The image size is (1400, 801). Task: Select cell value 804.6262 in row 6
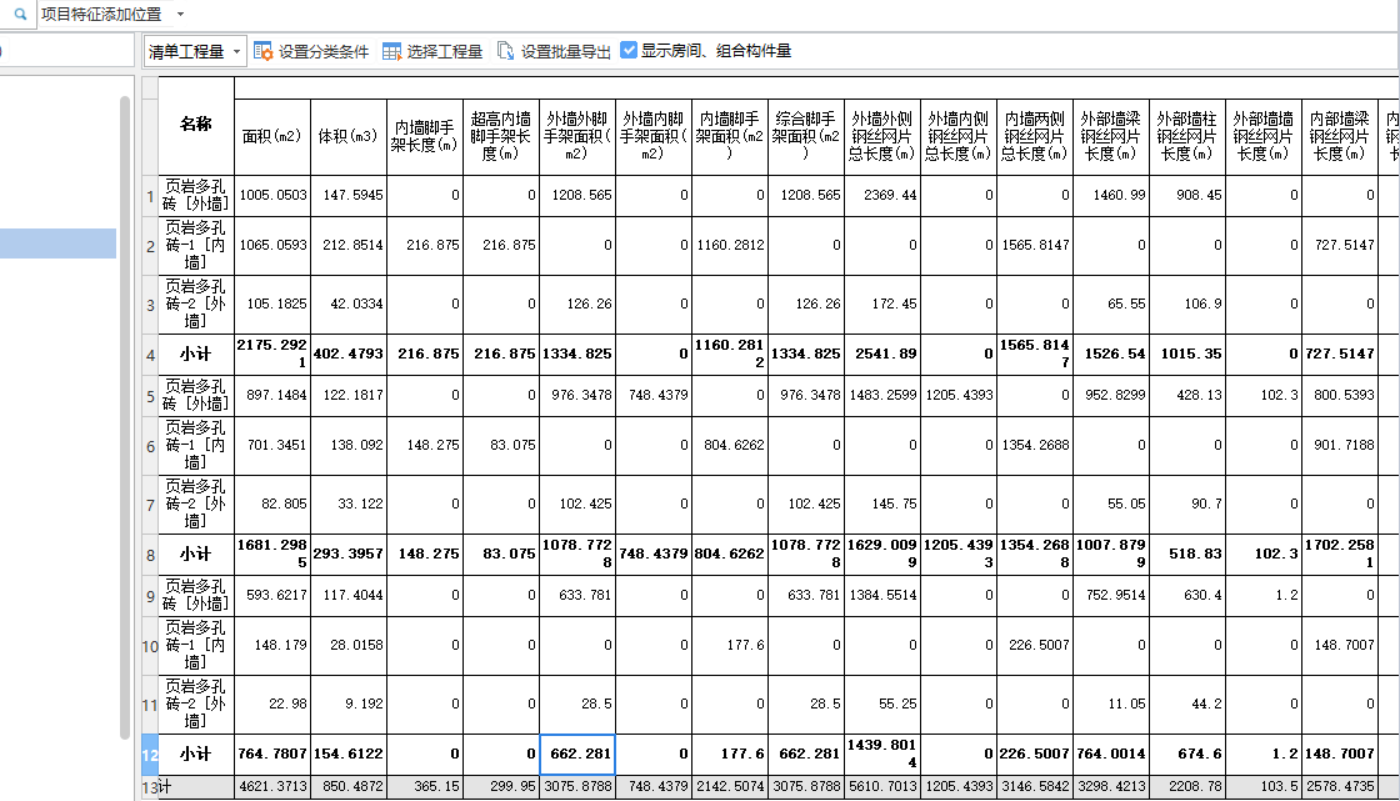coord(730,446)
